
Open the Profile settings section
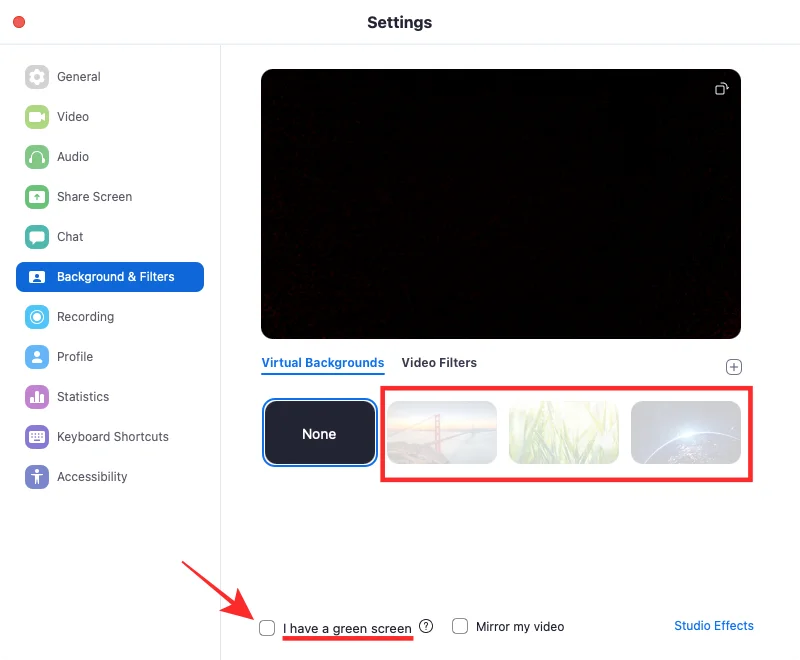[75, 357]
